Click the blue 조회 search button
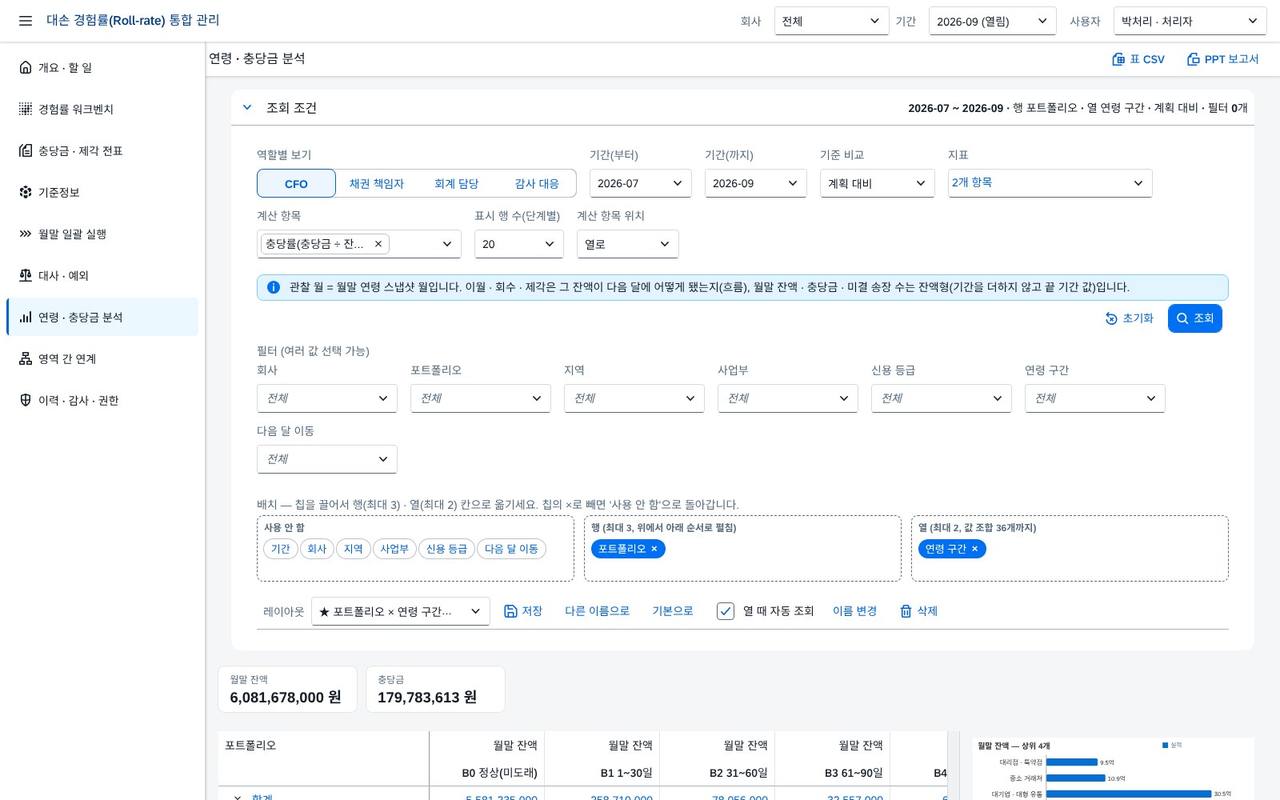Image resolution: width=1280 pixels, height=800 pixels. coord(1195,318)
